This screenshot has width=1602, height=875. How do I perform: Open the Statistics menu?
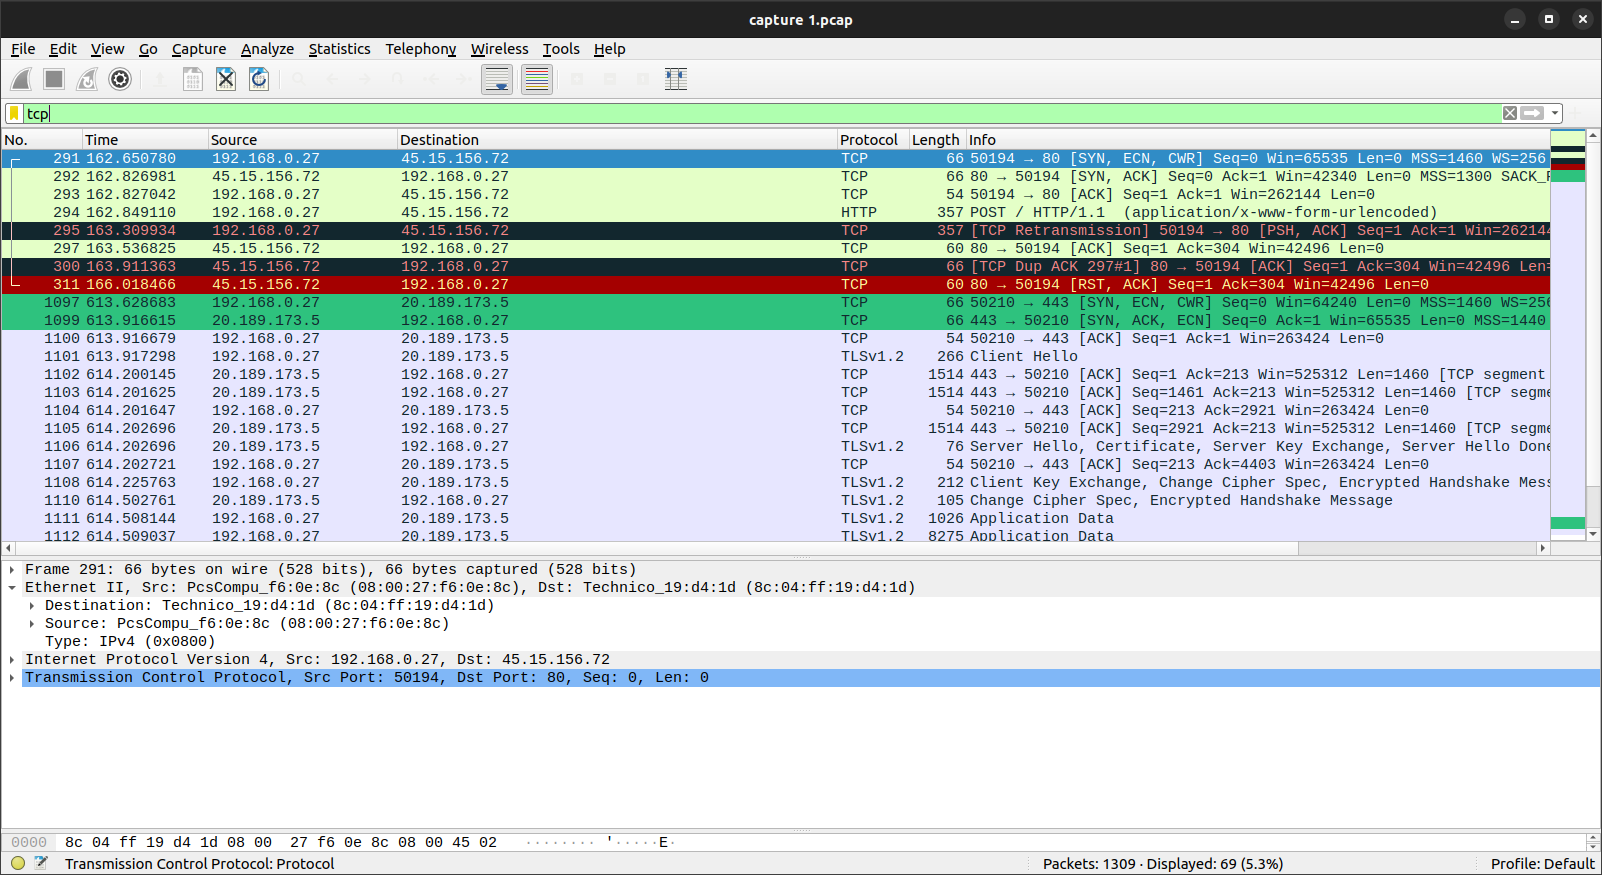pos(339,49)
